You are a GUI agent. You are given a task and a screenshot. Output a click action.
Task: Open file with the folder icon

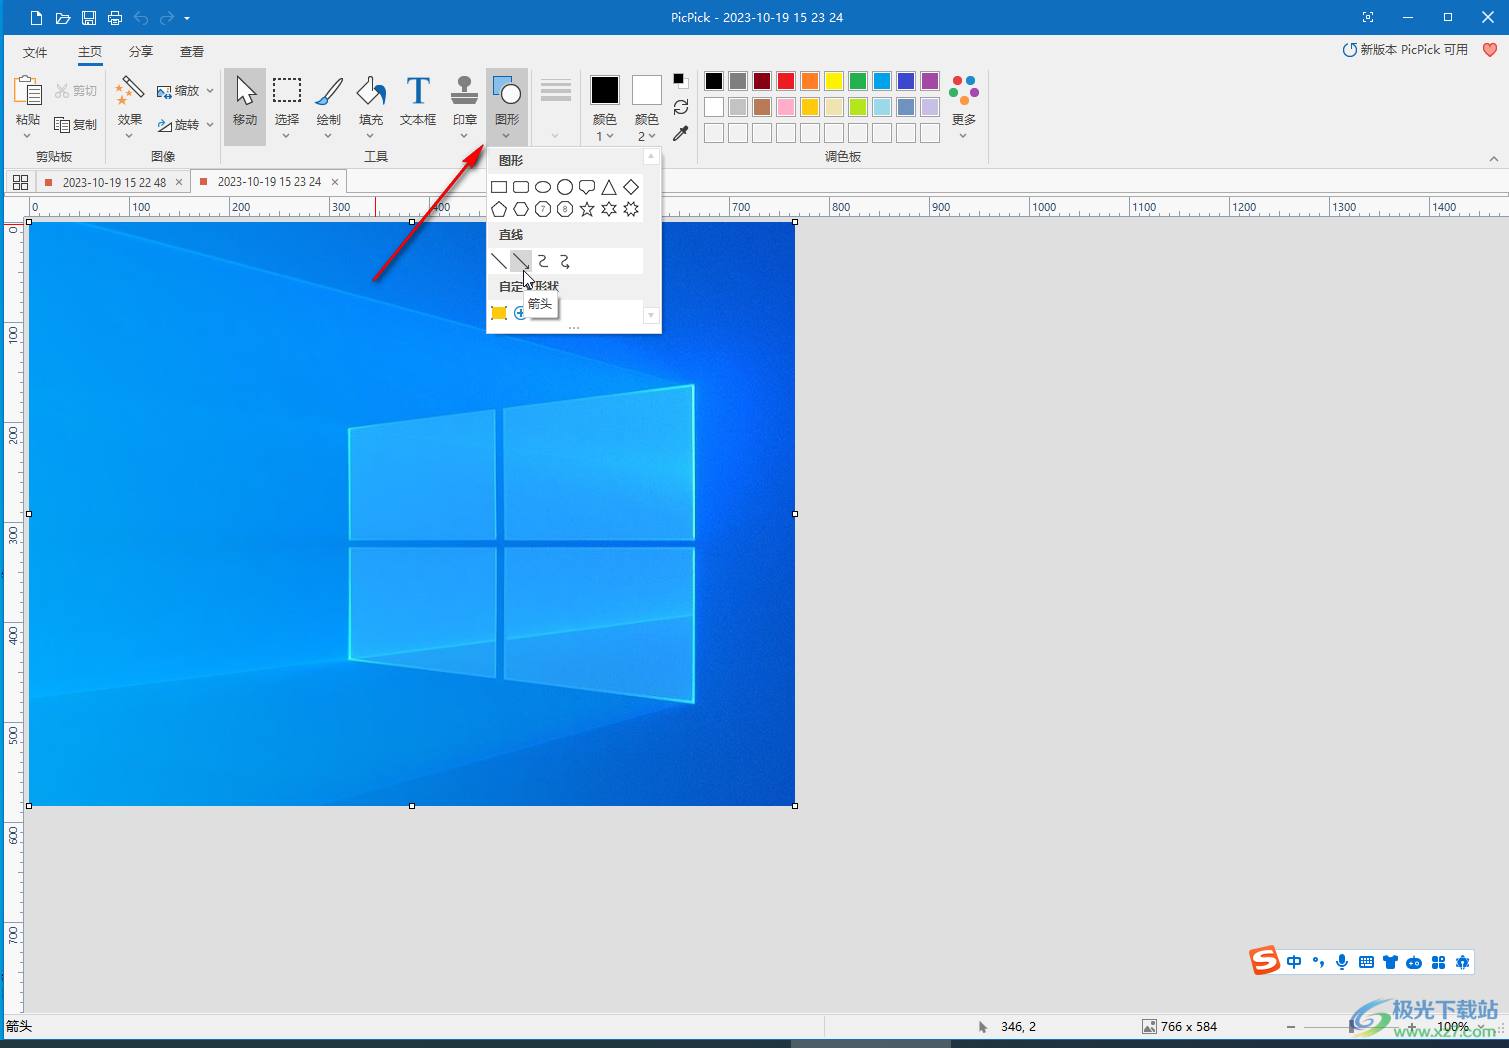(x=63, y=18)
